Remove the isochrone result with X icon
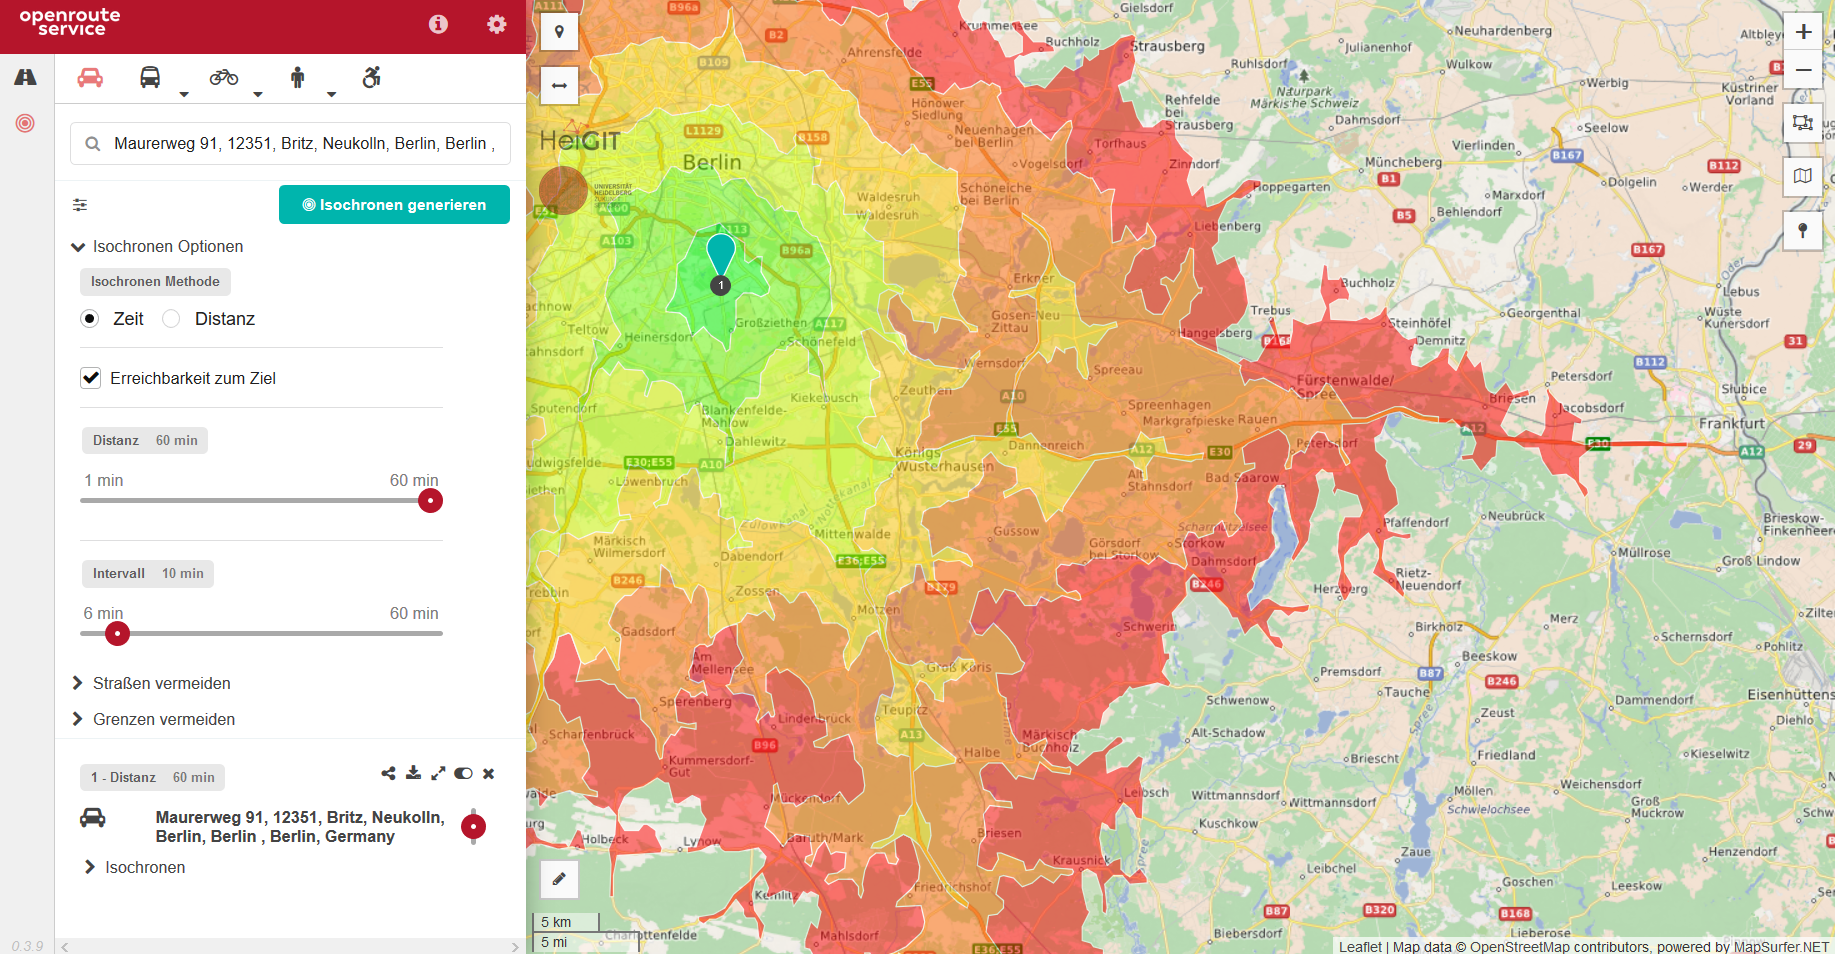 (489, 773)
